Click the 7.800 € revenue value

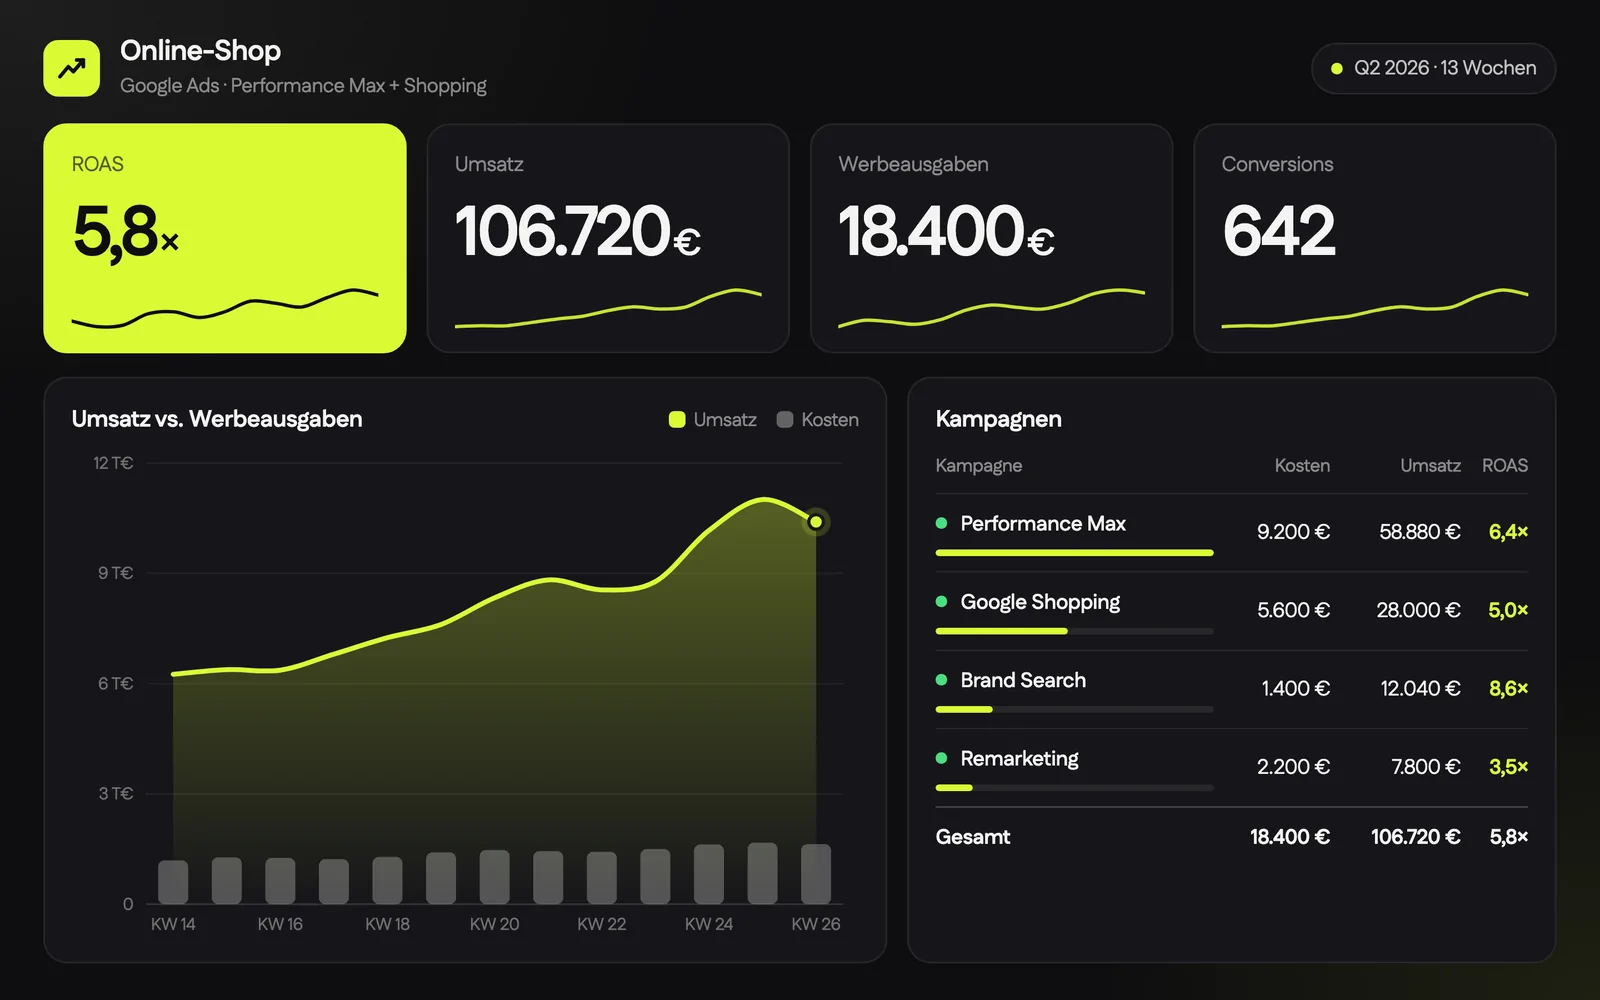[1426, 767]
